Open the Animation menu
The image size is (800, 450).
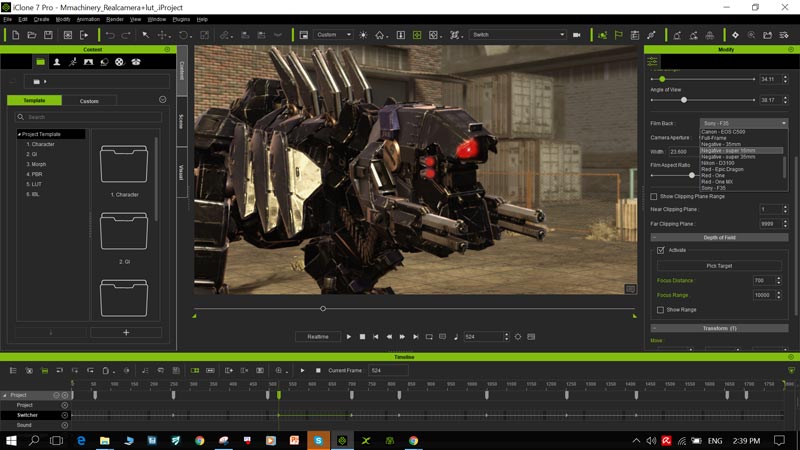88,19
